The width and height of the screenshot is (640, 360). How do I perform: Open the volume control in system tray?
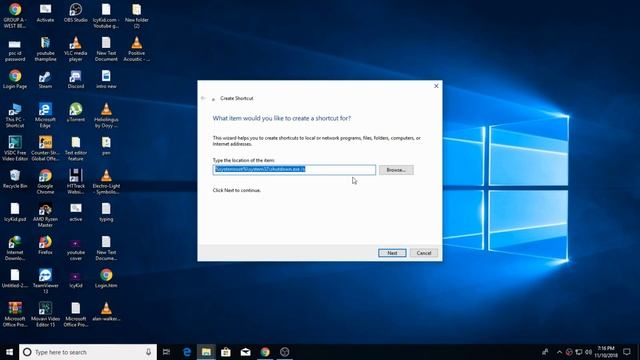coord(589,352)
